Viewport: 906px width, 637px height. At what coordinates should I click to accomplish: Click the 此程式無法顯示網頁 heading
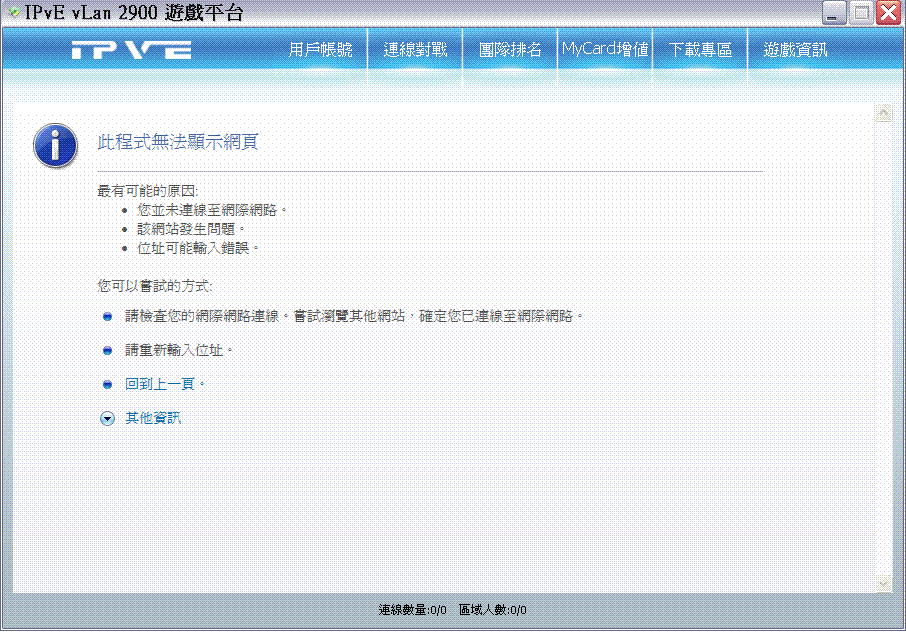coord(178,142)
